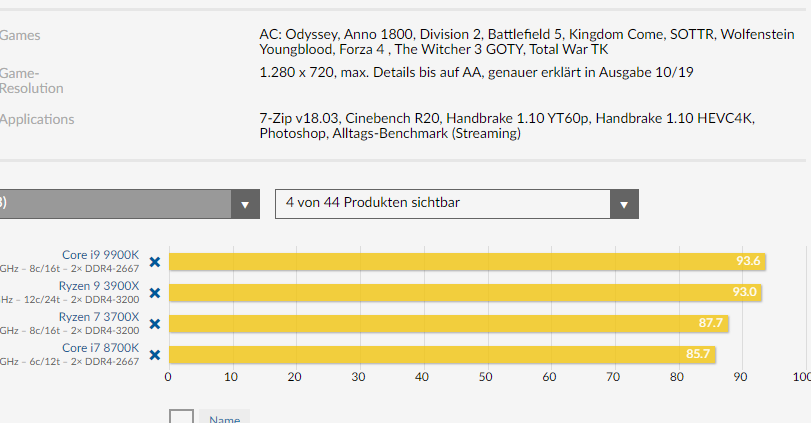Tick the checkbox next to the Name header
The image size is (811, 423).
point(182,417)
